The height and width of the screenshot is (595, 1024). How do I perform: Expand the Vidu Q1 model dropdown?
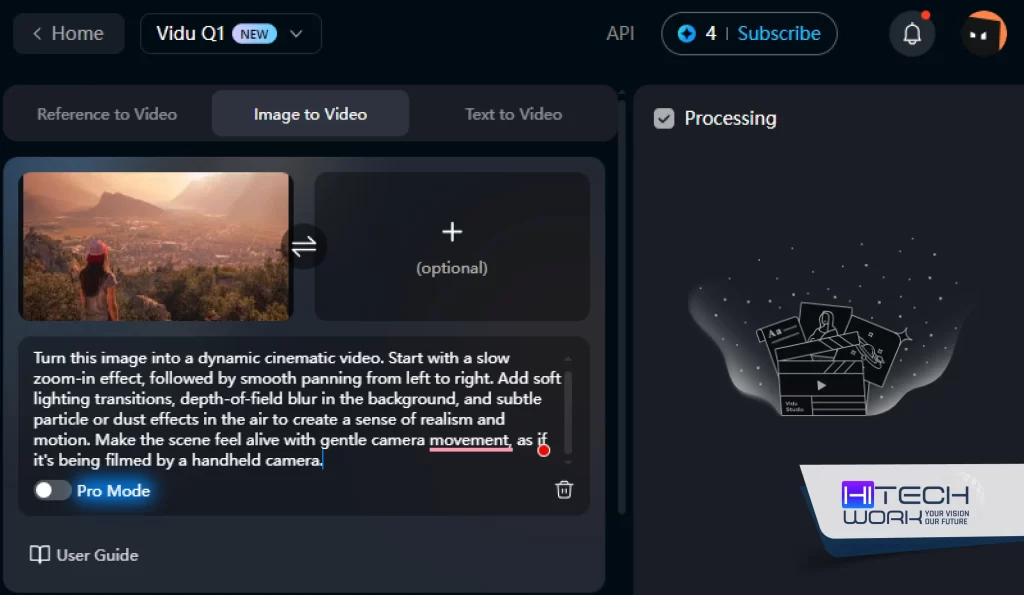[296, 34]
